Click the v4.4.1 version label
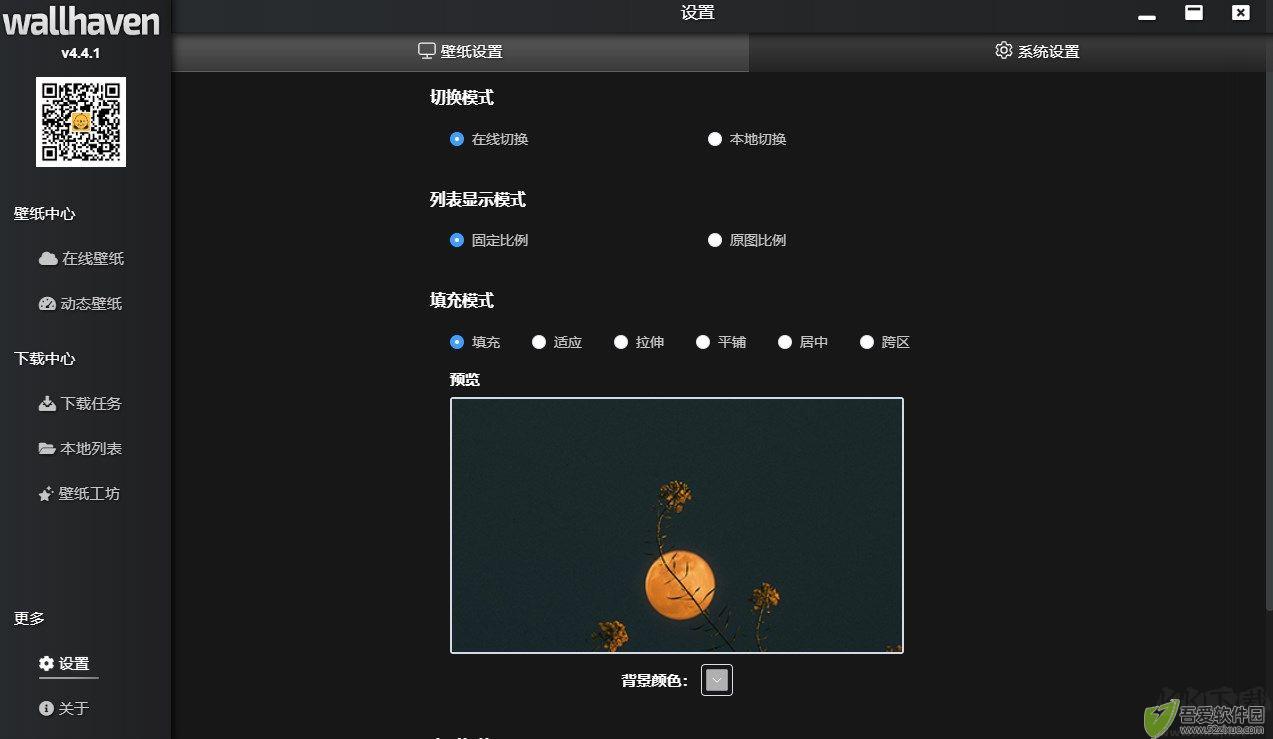 (81, 54)
